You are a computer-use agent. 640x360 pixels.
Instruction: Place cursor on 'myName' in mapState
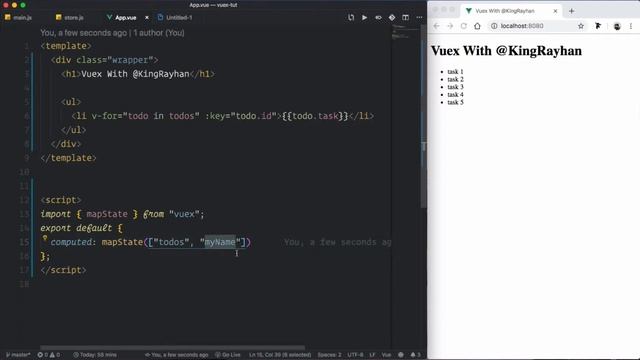coord(220,242)
